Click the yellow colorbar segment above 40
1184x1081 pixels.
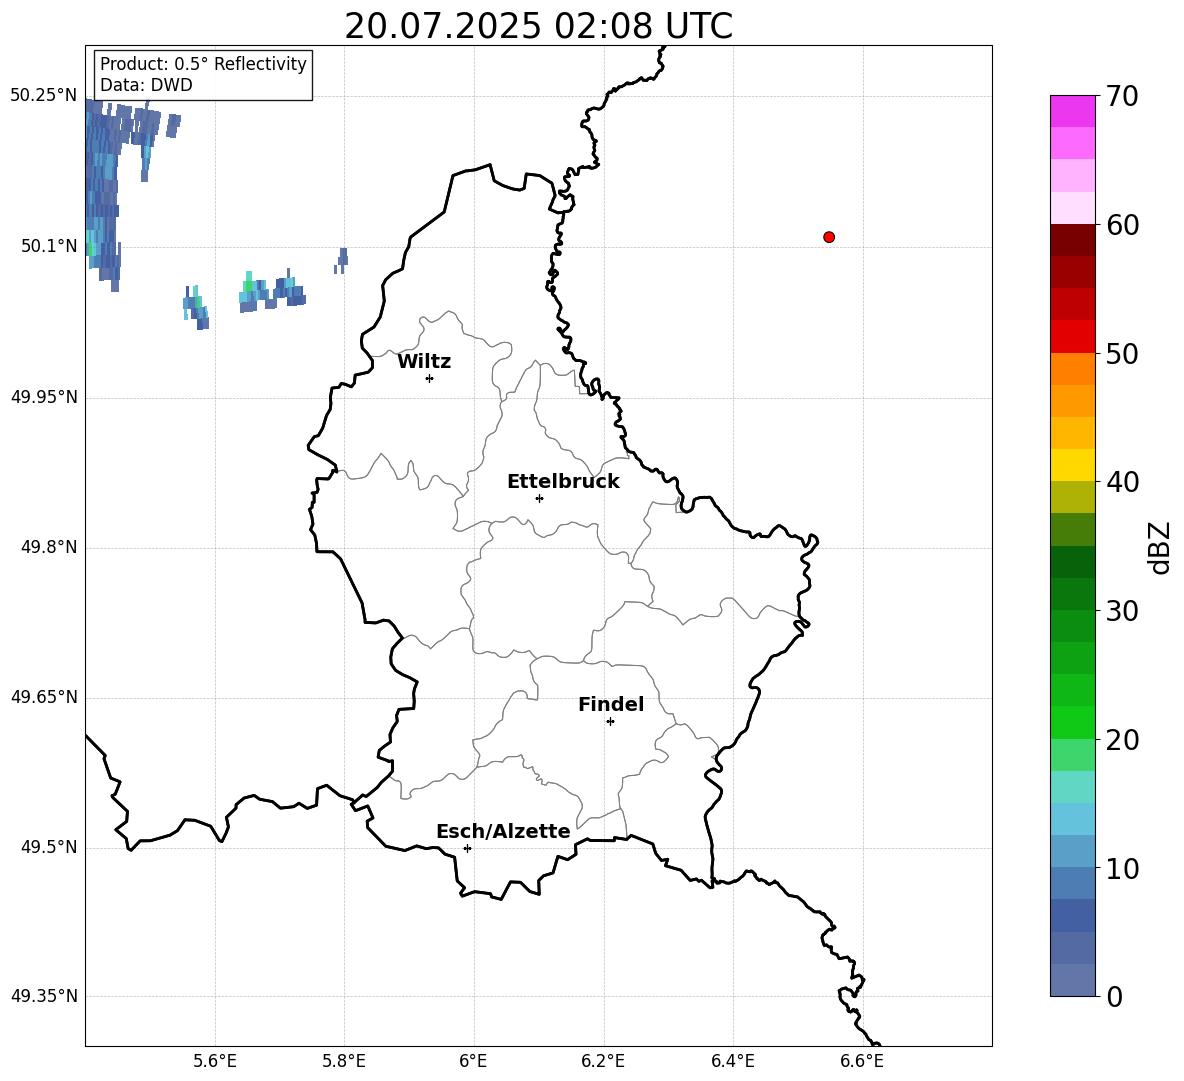click(1073, 465)
